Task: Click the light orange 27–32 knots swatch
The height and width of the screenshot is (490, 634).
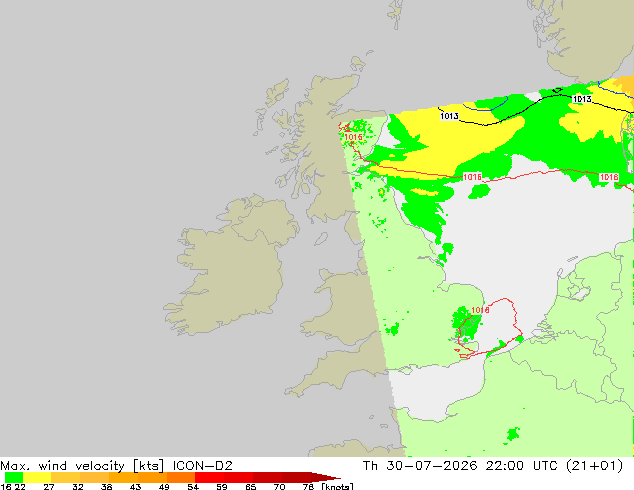Action: pos(66,477)
